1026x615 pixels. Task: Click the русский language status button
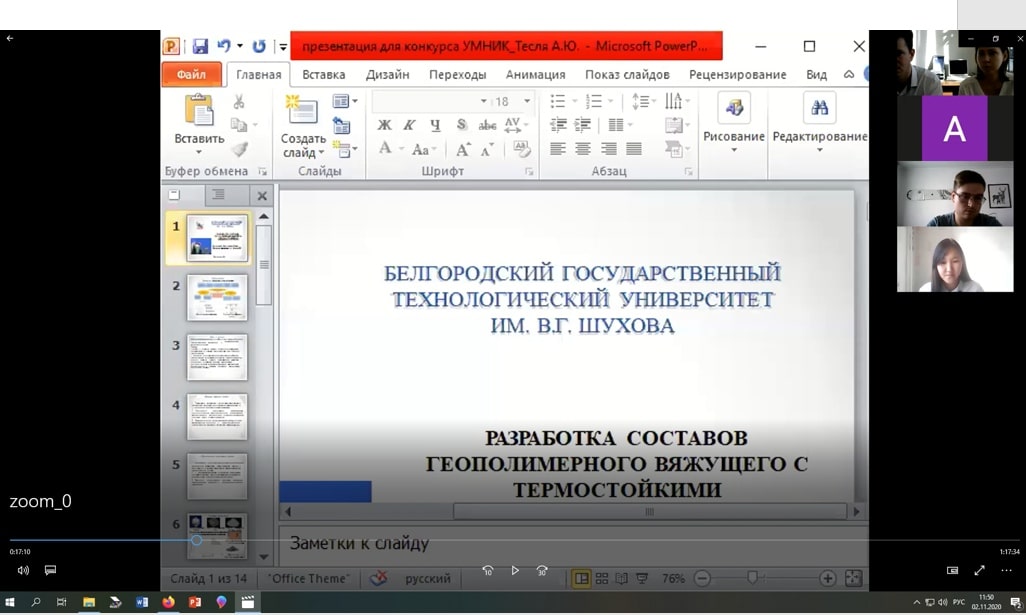(x=427, y=578)
